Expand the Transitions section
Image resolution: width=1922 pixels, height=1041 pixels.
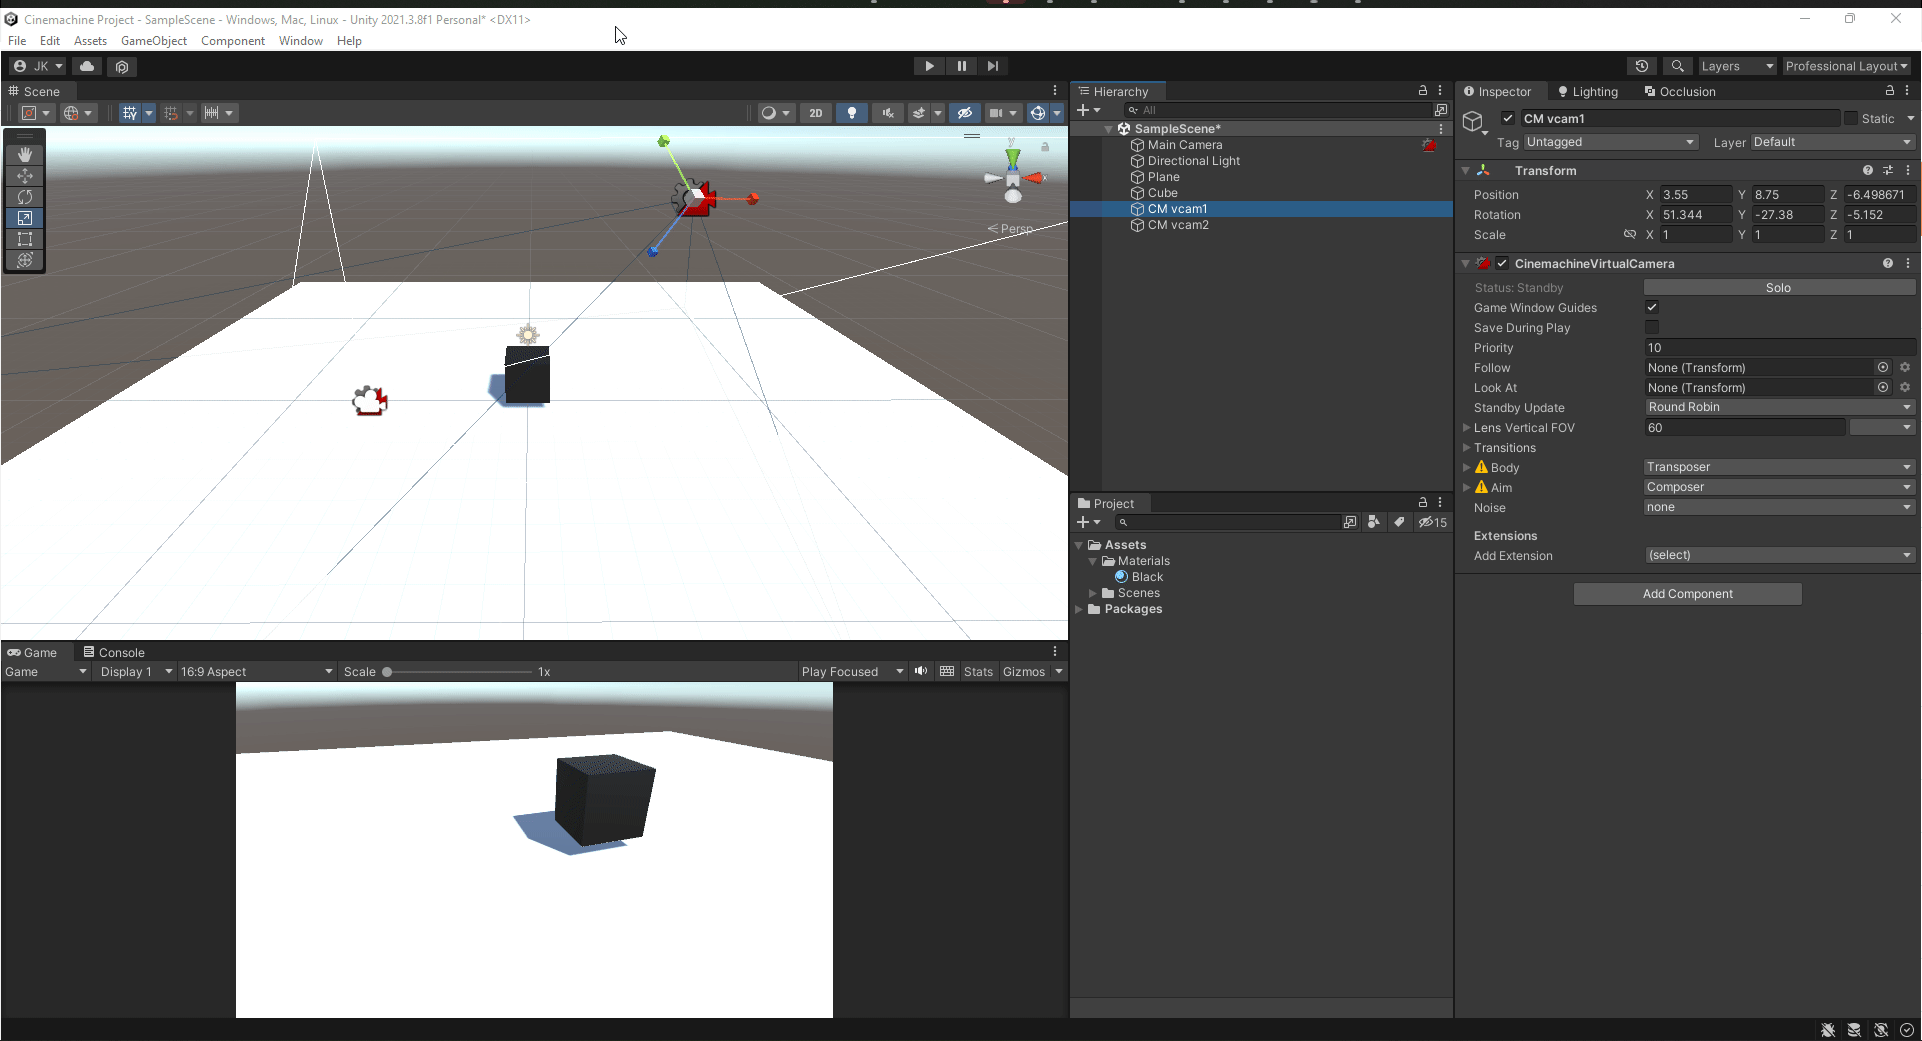tap(1466, 447)
